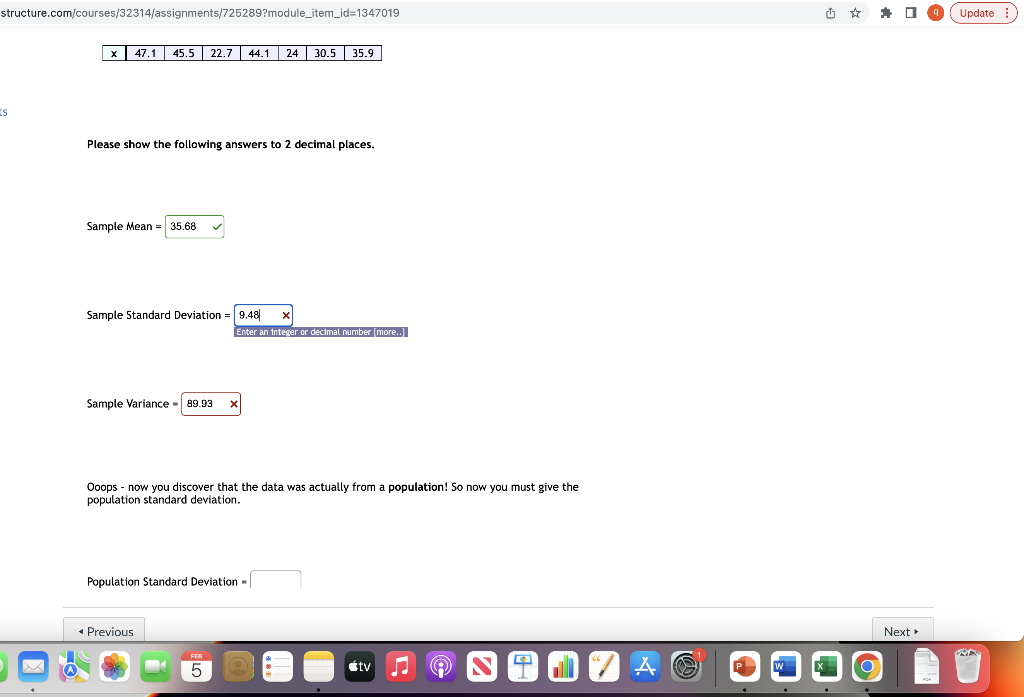Screen dimensions: 1024x697
Task: Click the browser address bar URL
Action: coord(200,13)
